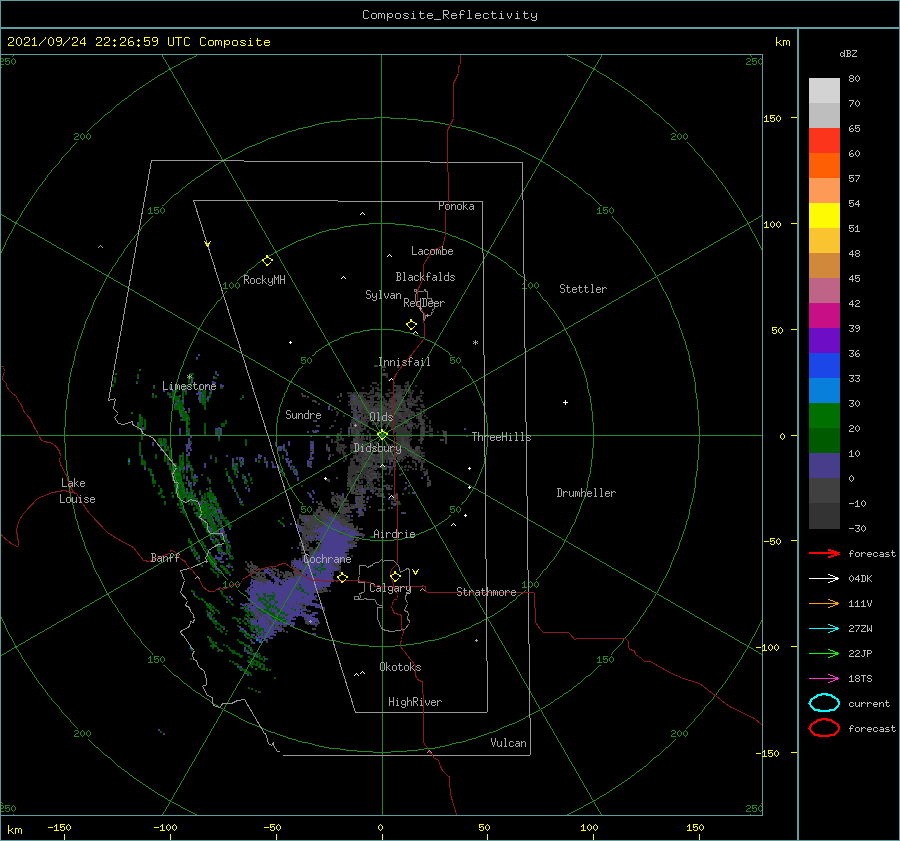This screenshot has width=900, height=841.
Task: Click the Composite_Reflectivity title
Action: pyautogui.click(x=450, y=15)
